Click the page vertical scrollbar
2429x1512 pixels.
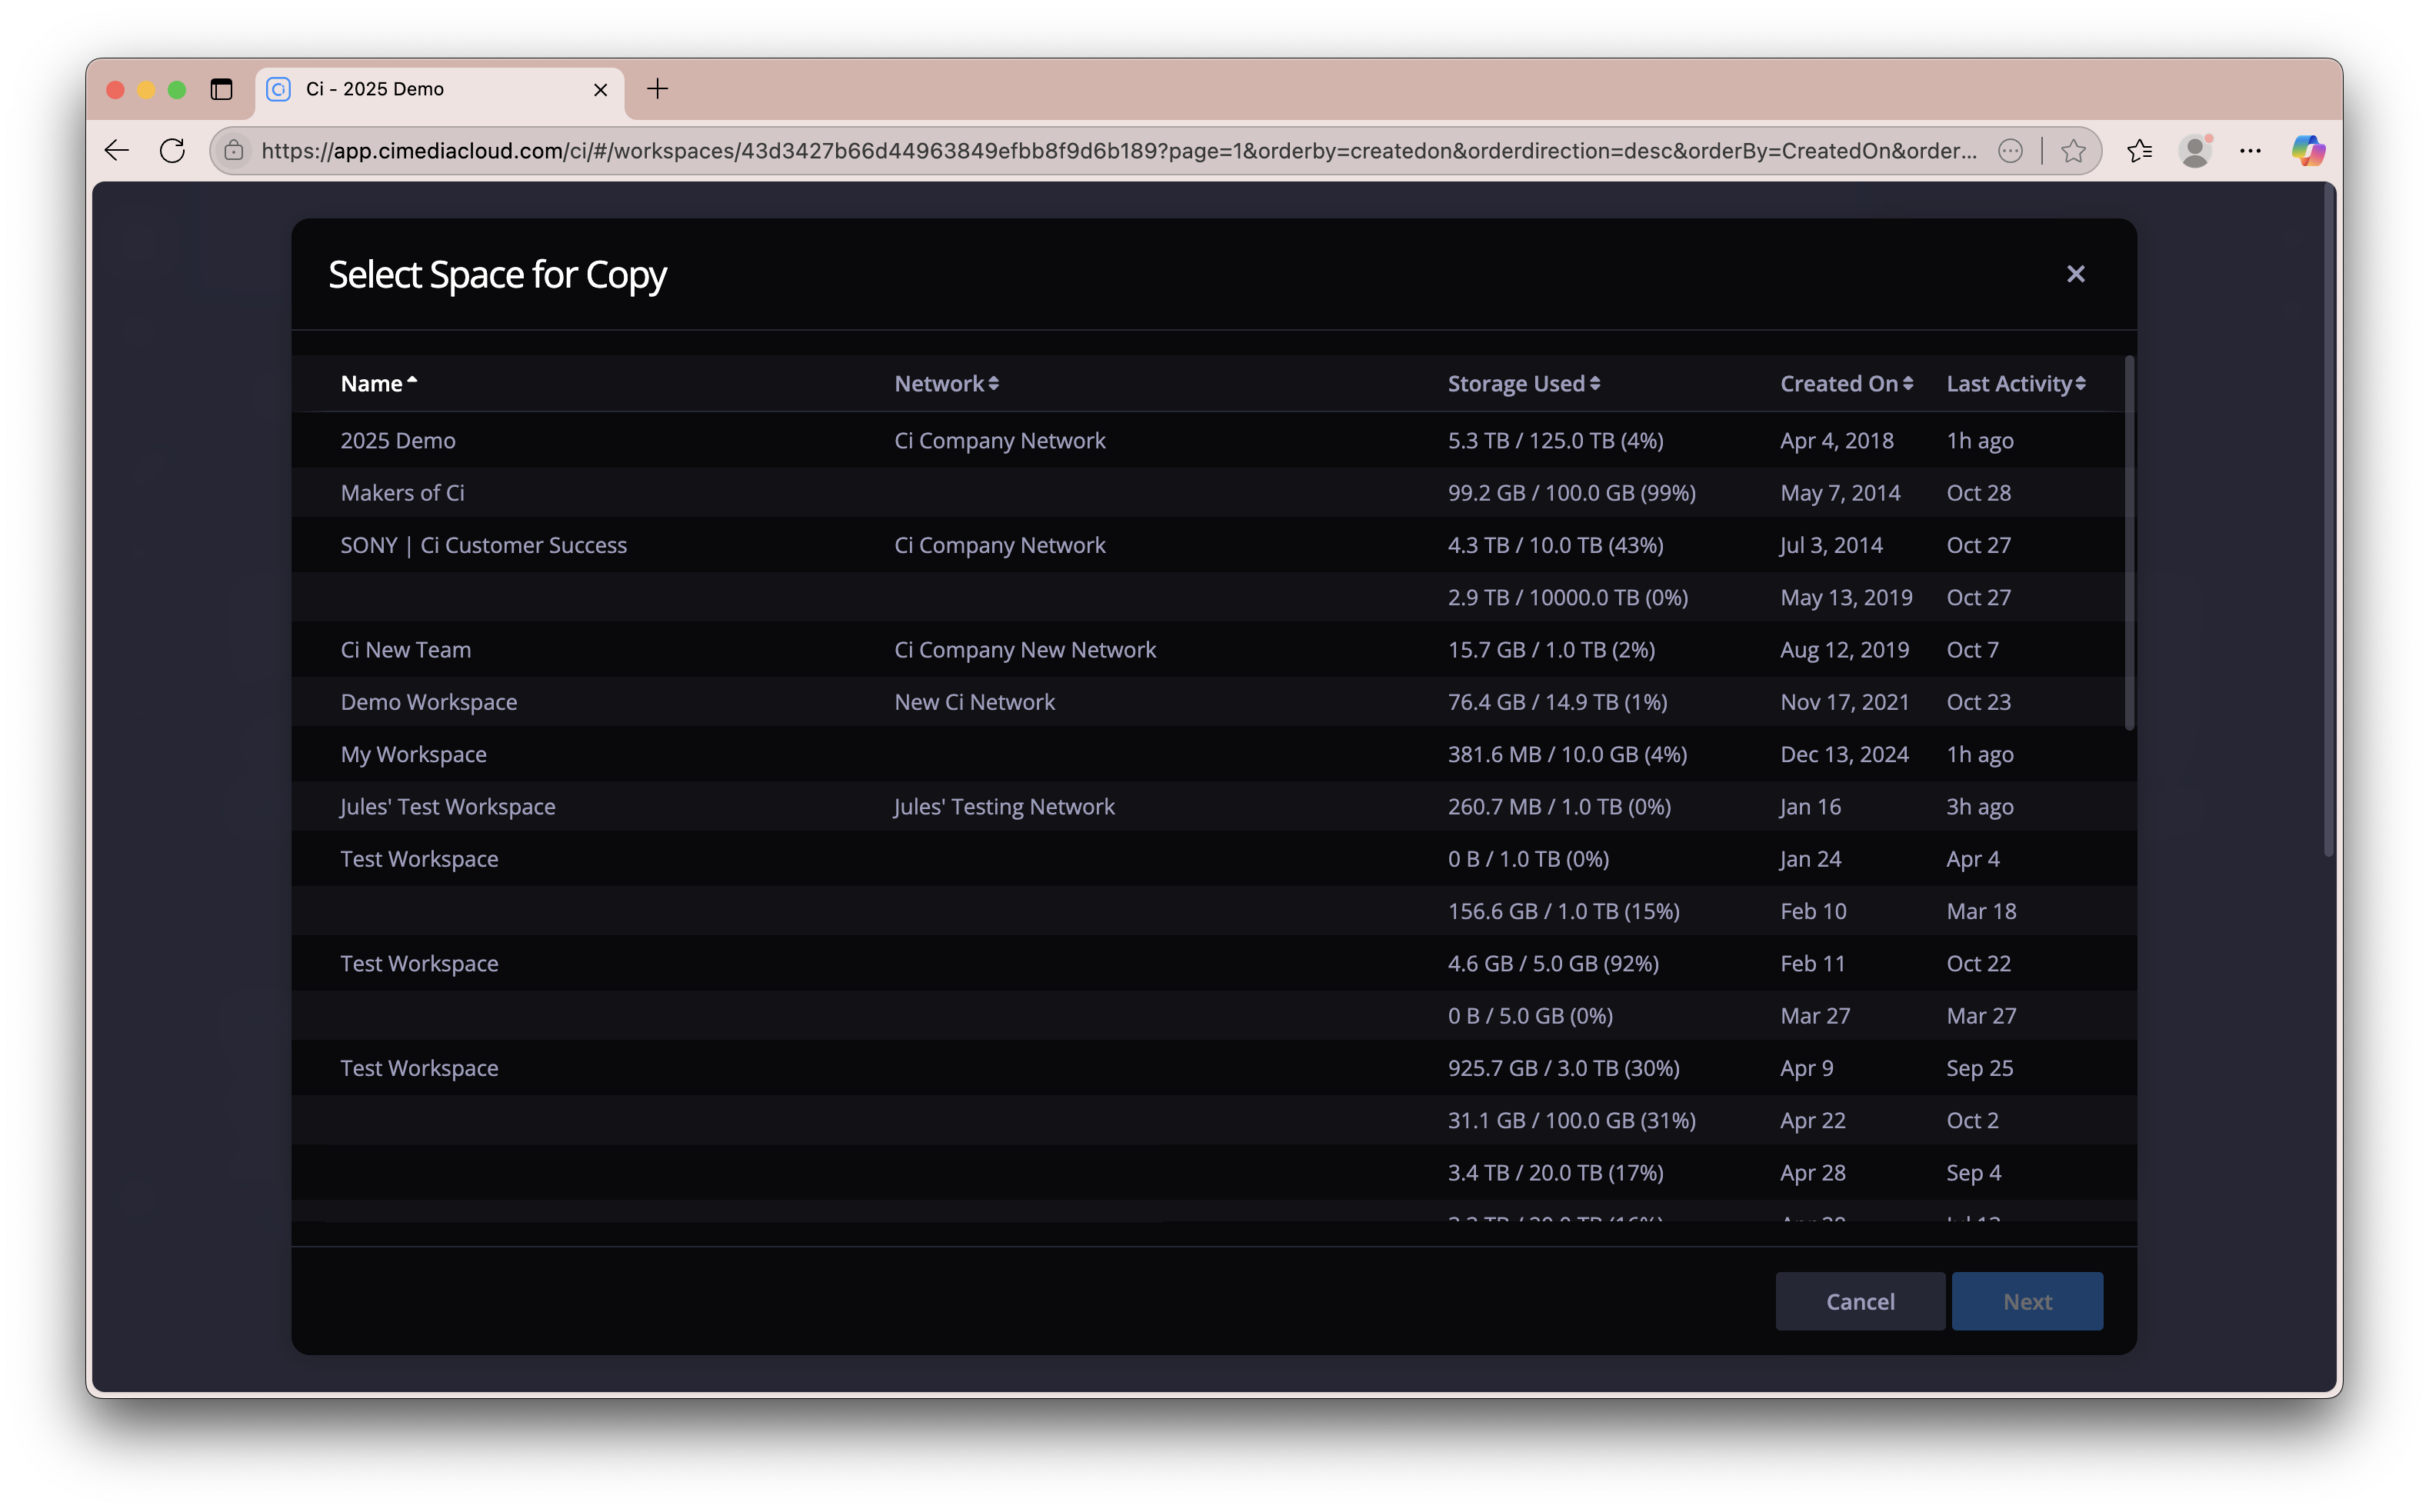tap(2328, 520)
